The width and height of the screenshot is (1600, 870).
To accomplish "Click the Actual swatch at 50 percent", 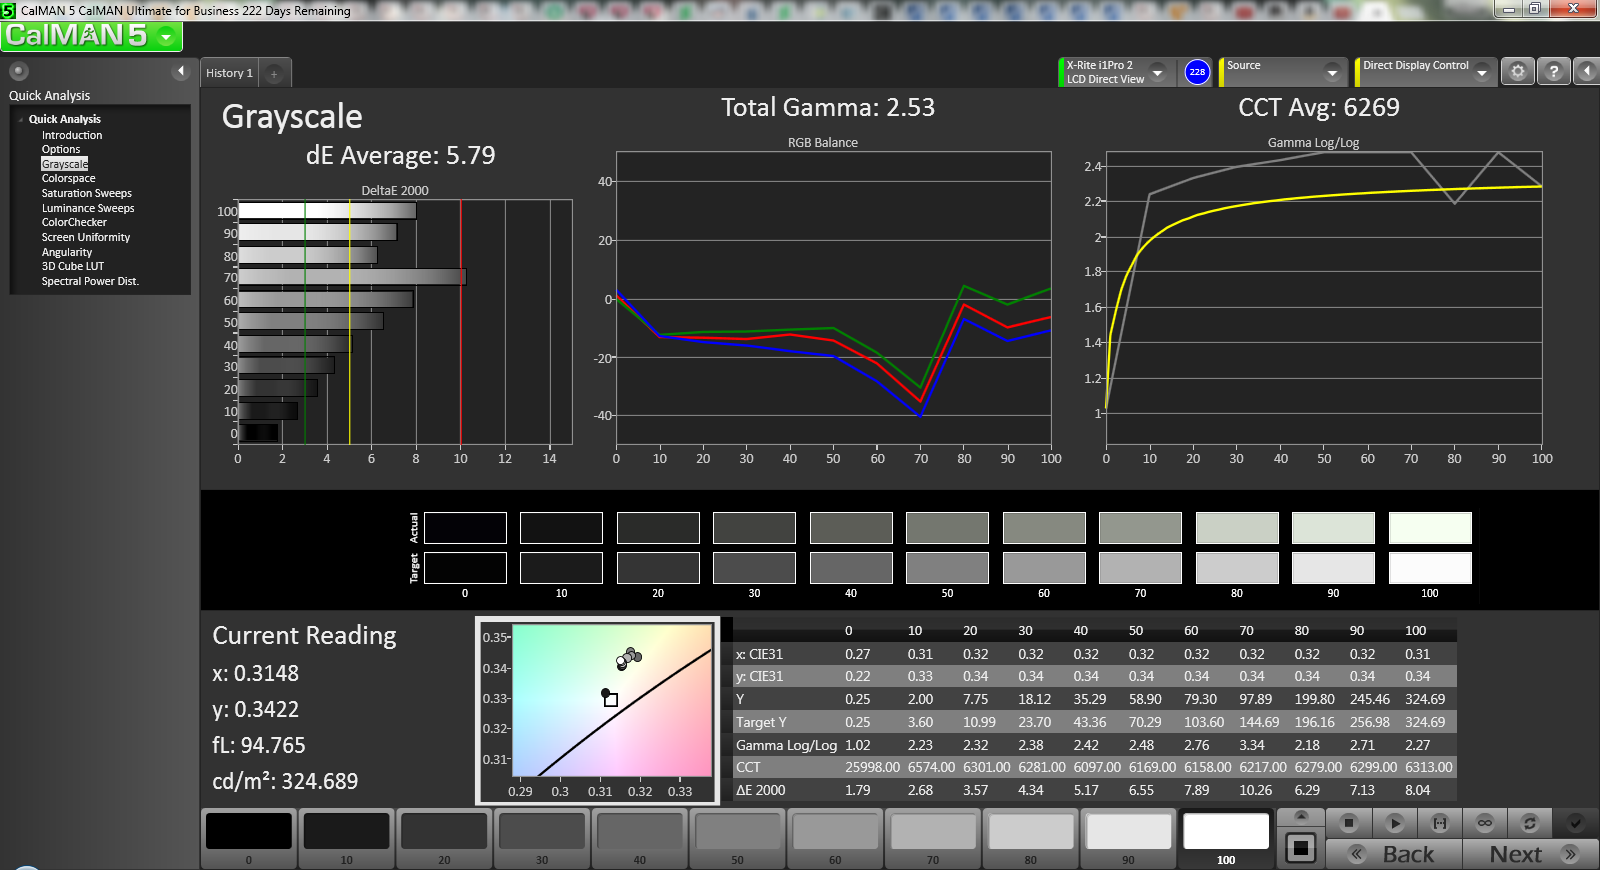I will (x=947, y=528).
